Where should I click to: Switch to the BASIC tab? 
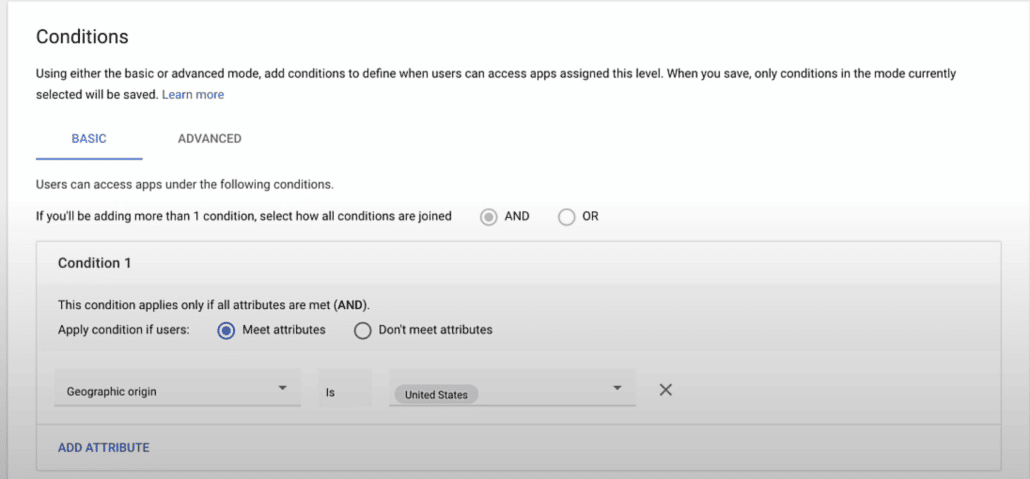[x=89, y=139]
